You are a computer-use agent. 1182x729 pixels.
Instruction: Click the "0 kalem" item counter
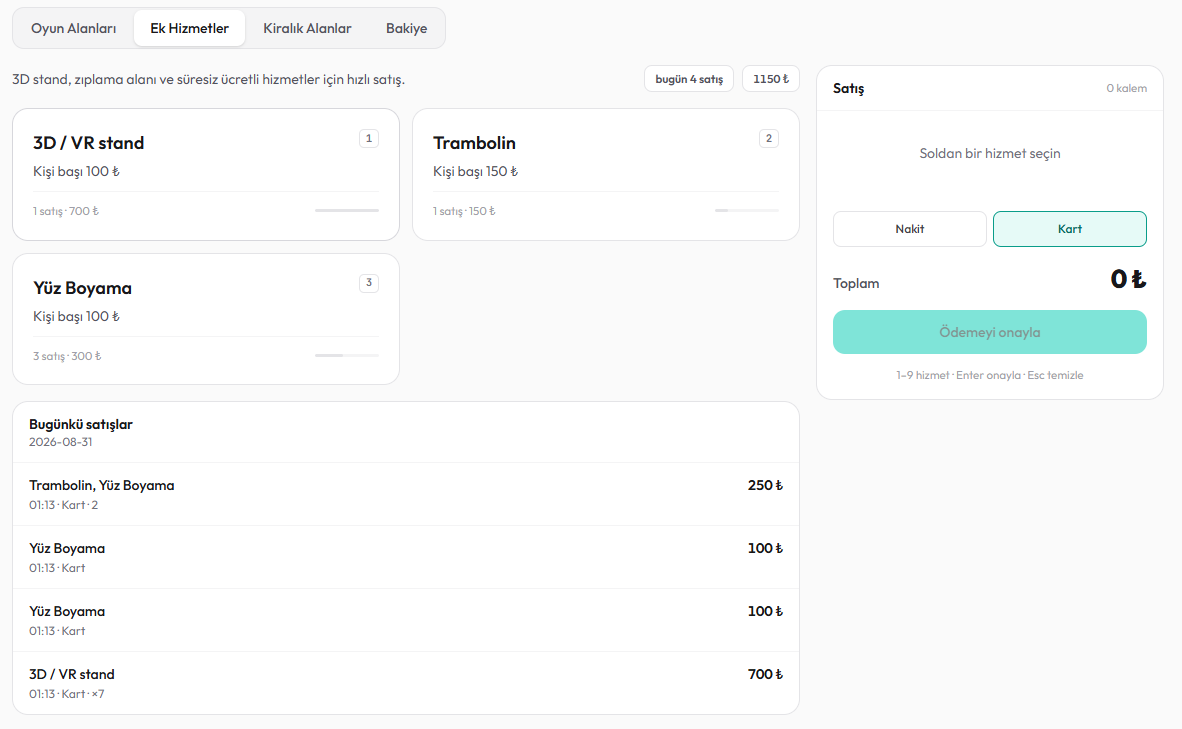[1126, 88]
